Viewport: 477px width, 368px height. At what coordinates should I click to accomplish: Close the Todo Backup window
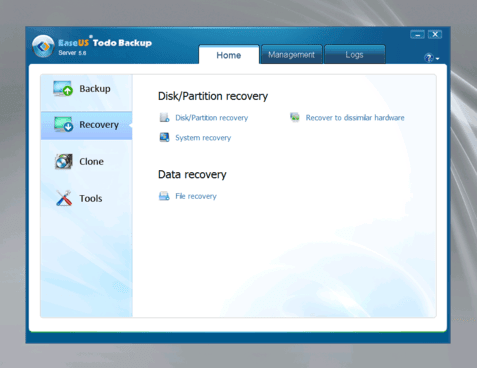point(435,34)
